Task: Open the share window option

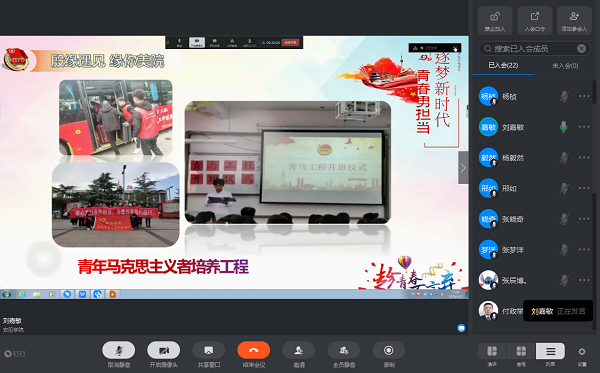Action: pos(209,350)
